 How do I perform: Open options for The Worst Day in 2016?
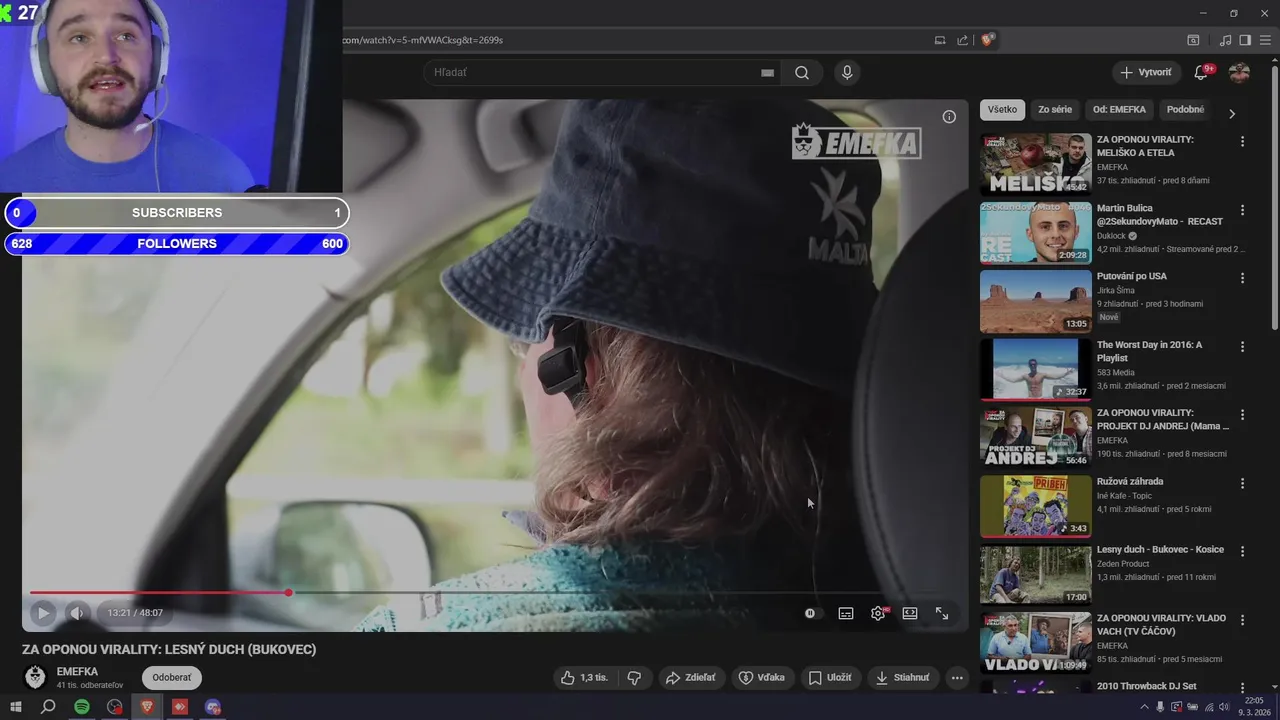[1243, 346]
